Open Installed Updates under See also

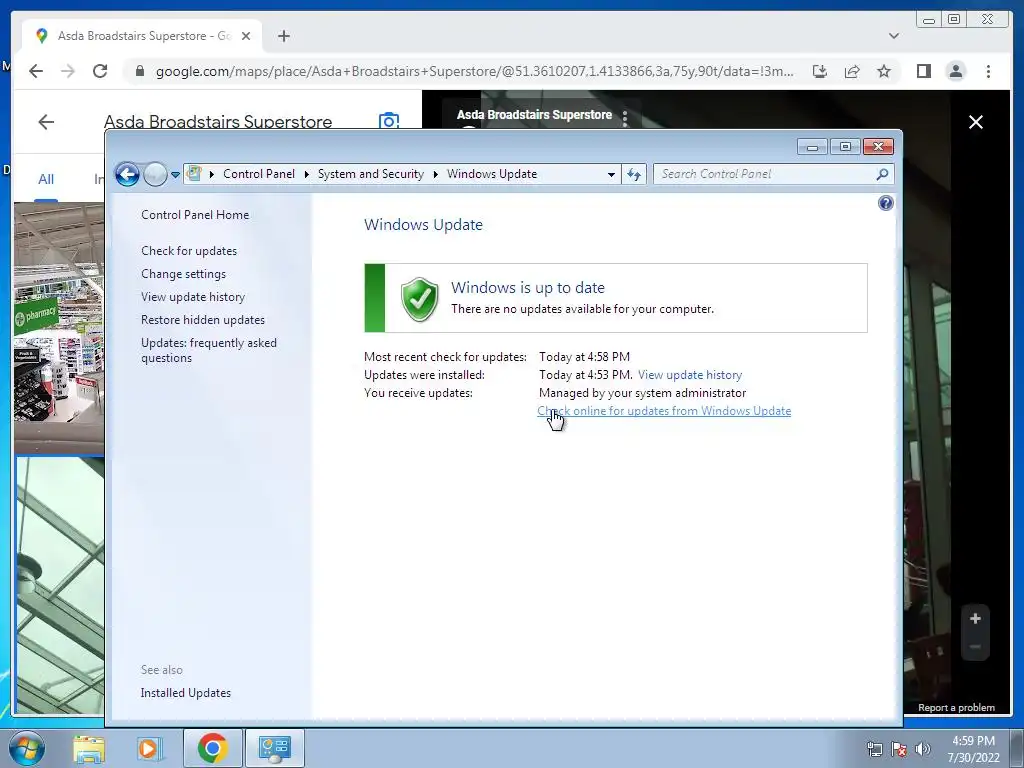(x=185, y=693)
